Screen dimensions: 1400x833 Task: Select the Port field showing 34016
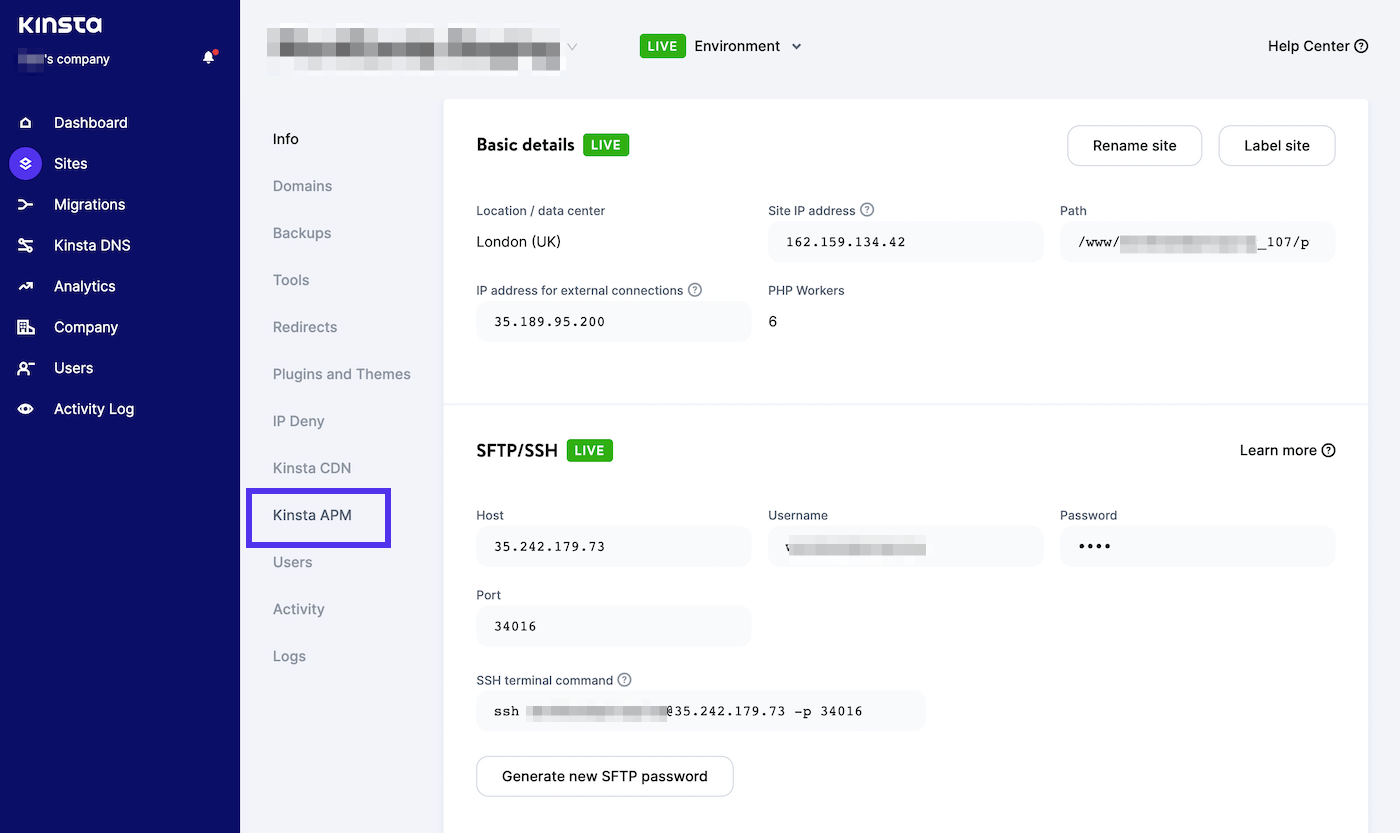(x=613, y=625)
